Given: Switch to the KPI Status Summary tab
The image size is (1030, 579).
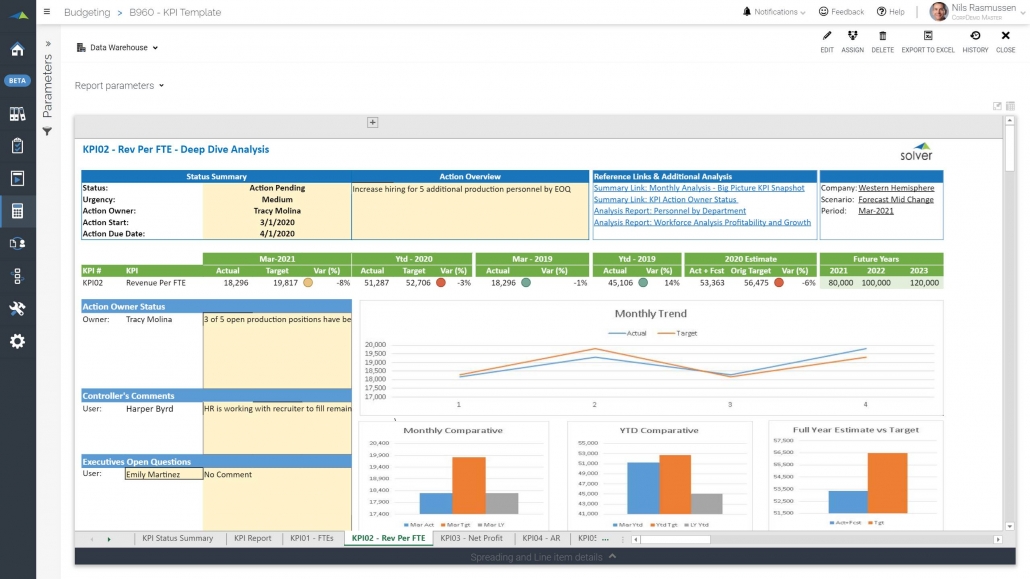Looking at the screenshot, I should [x=177, y=538].
